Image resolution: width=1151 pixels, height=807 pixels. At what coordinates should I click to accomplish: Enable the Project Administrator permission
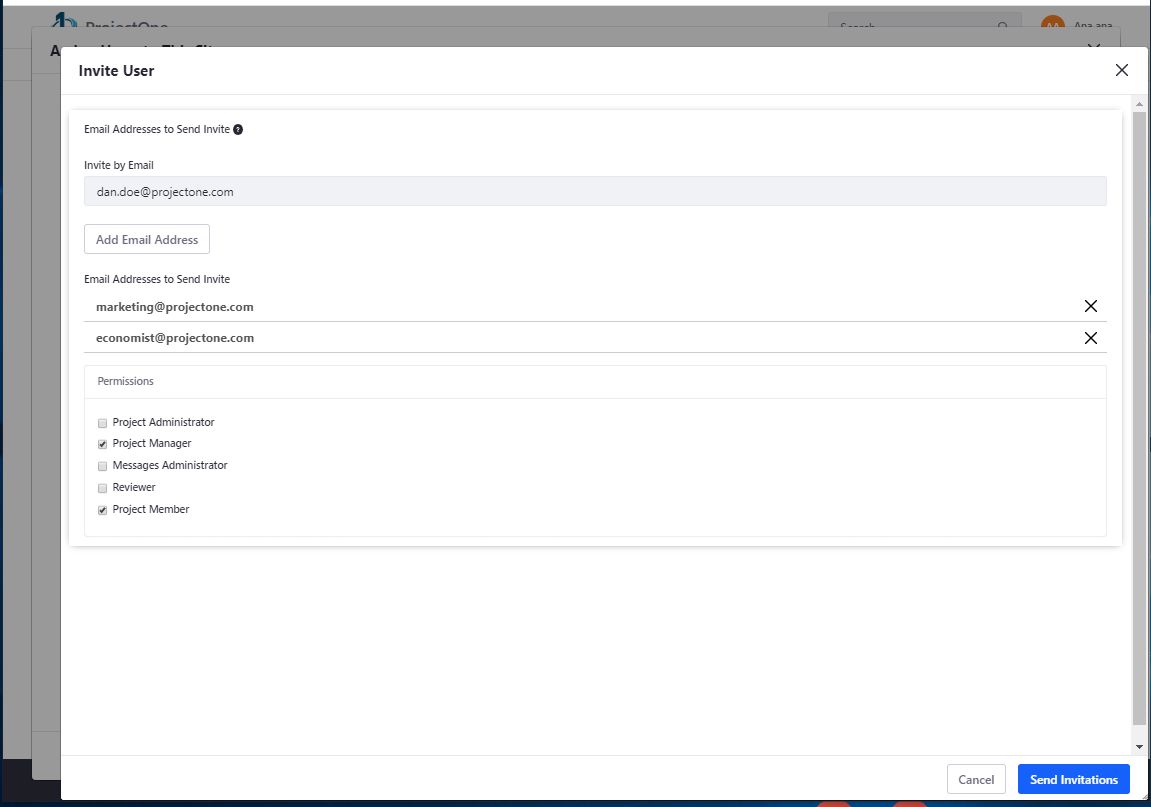pos(103,423)
